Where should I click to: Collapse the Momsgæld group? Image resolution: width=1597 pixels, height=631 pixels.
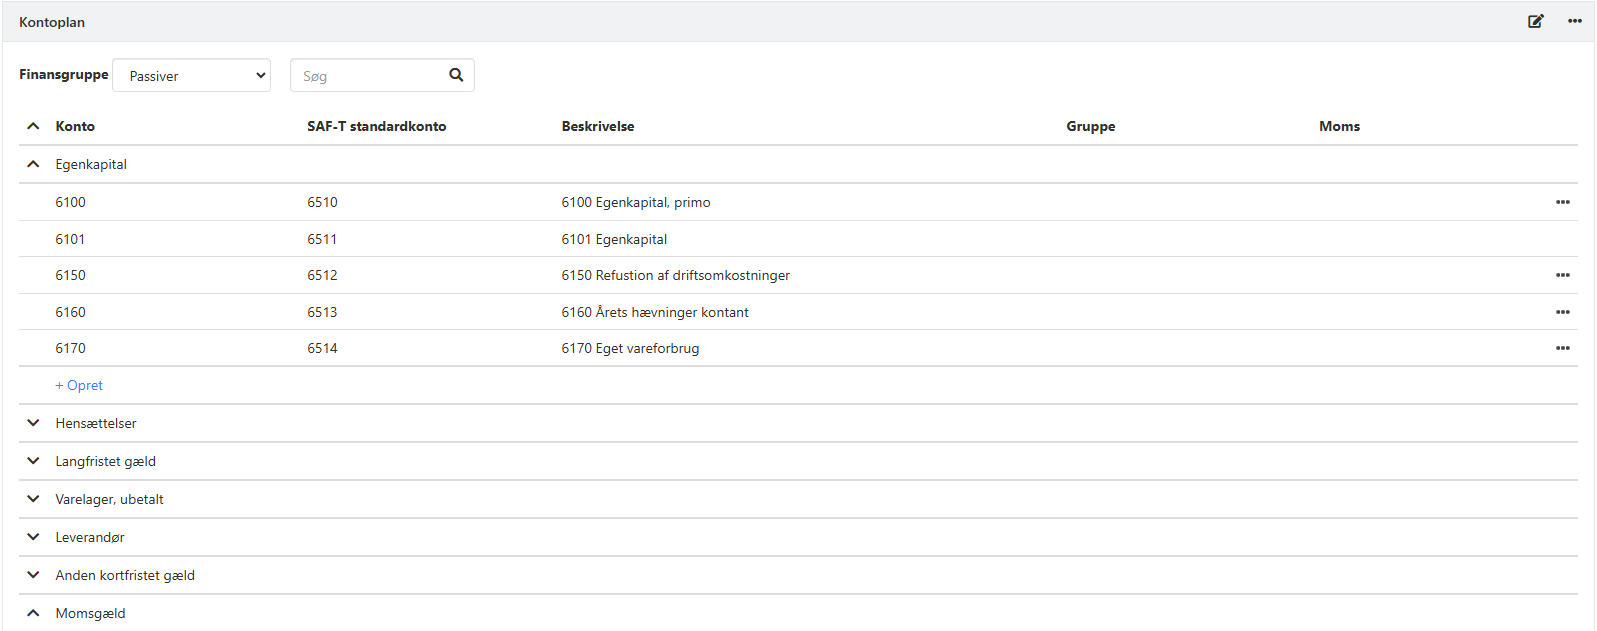click(x=33, y=613)
